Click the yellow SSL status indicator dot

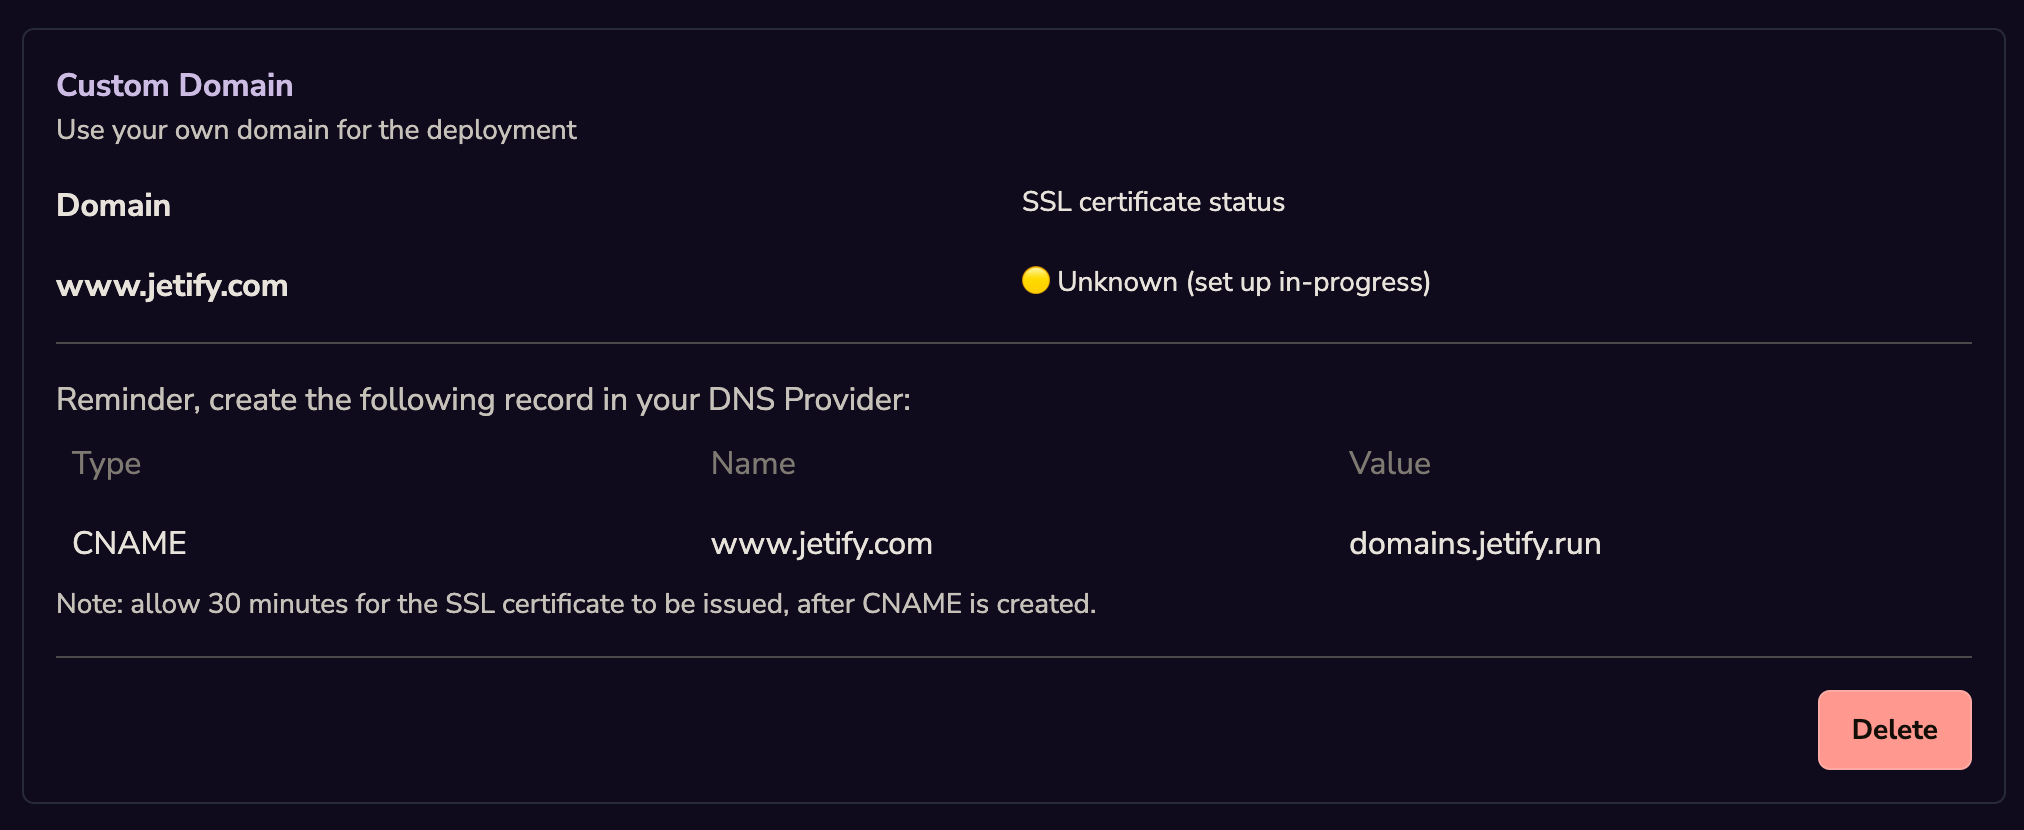pyautogui.click(x=1035, y=281)
